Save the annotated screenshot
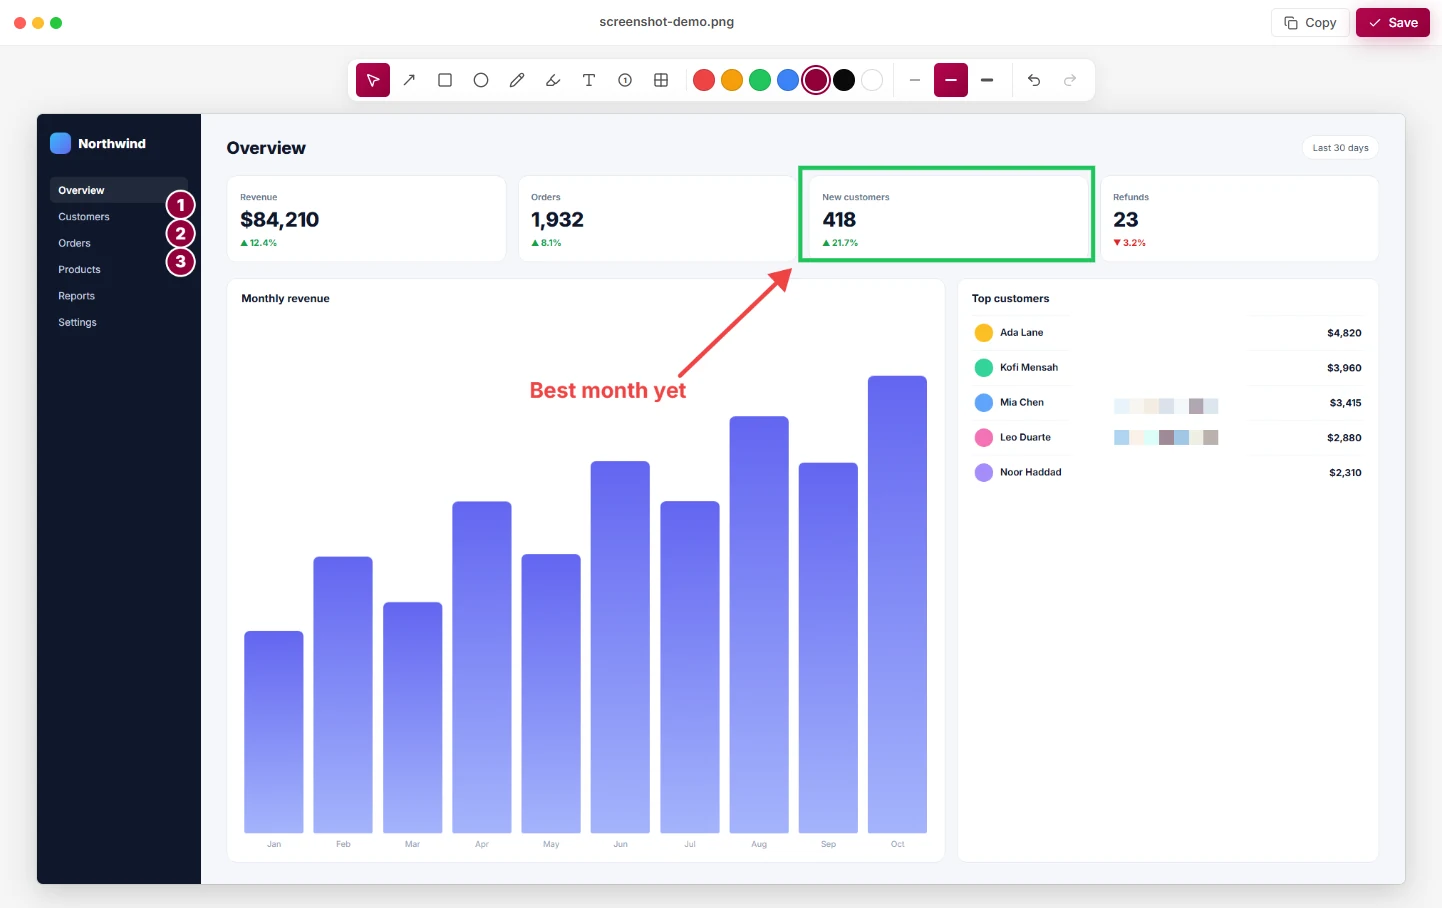Screen dimensions: 1442x908 pos(1393,23)
